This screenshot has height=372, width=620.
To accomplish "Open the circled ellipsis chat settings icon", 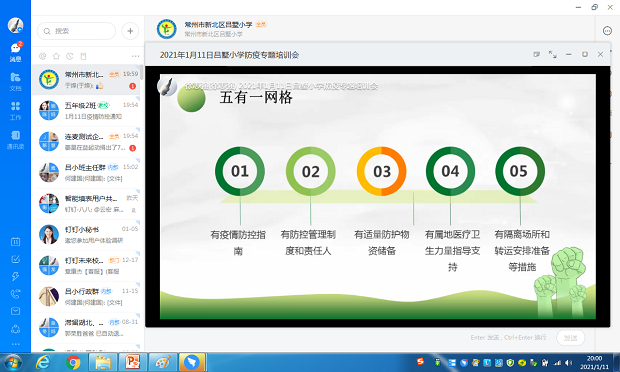I will pyautogui.click(x=607, y=31).
